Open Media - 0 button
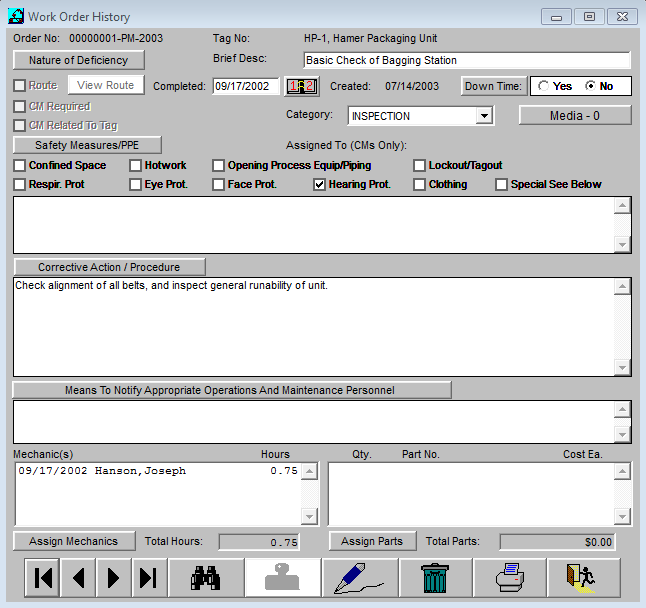The image size is (646, 608). (575, 115)
